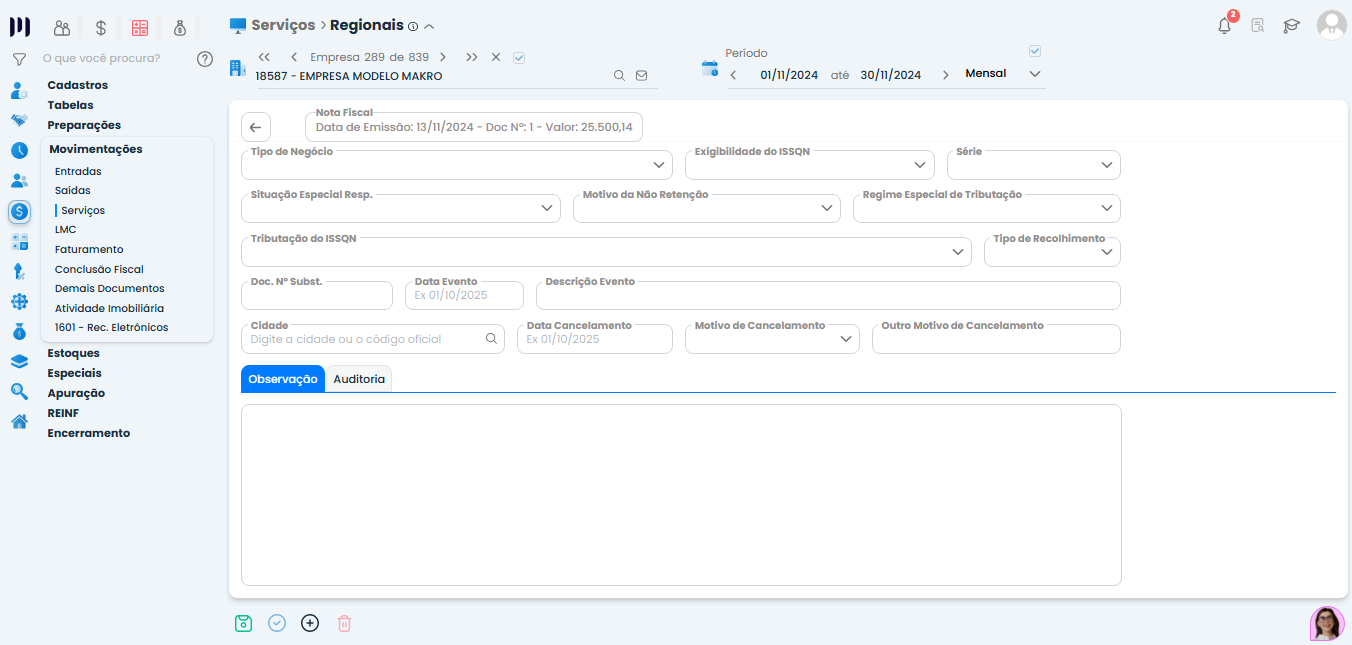Image resolution: width=1352 pixels, height=645 pixels.
Task: Click the help question mark icon
Action: [205, 59]
